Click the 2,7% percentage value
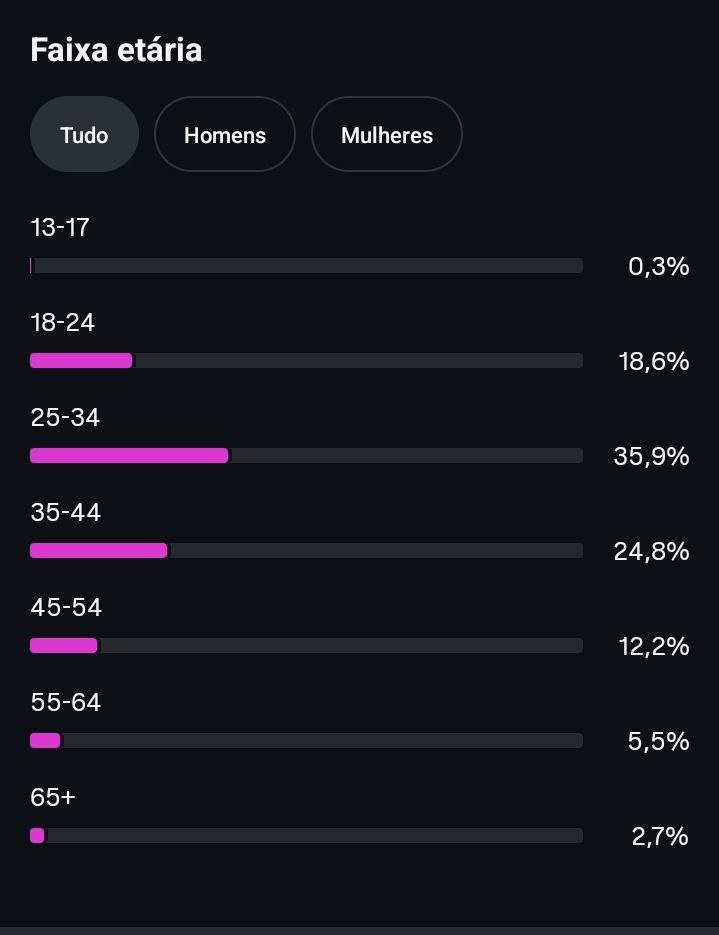This screenshot has width=719, height=935. [659, 836]
